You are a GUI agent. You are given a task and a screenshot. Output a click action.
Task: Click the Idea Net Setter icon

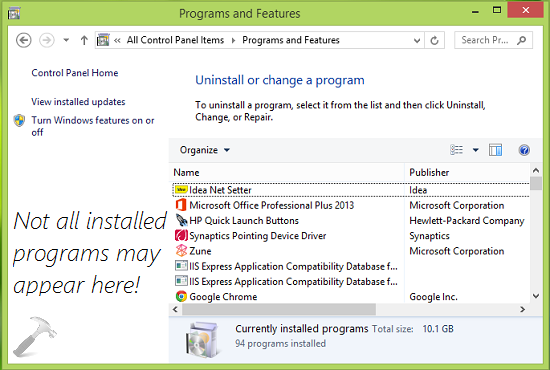(x=181, y=190)
